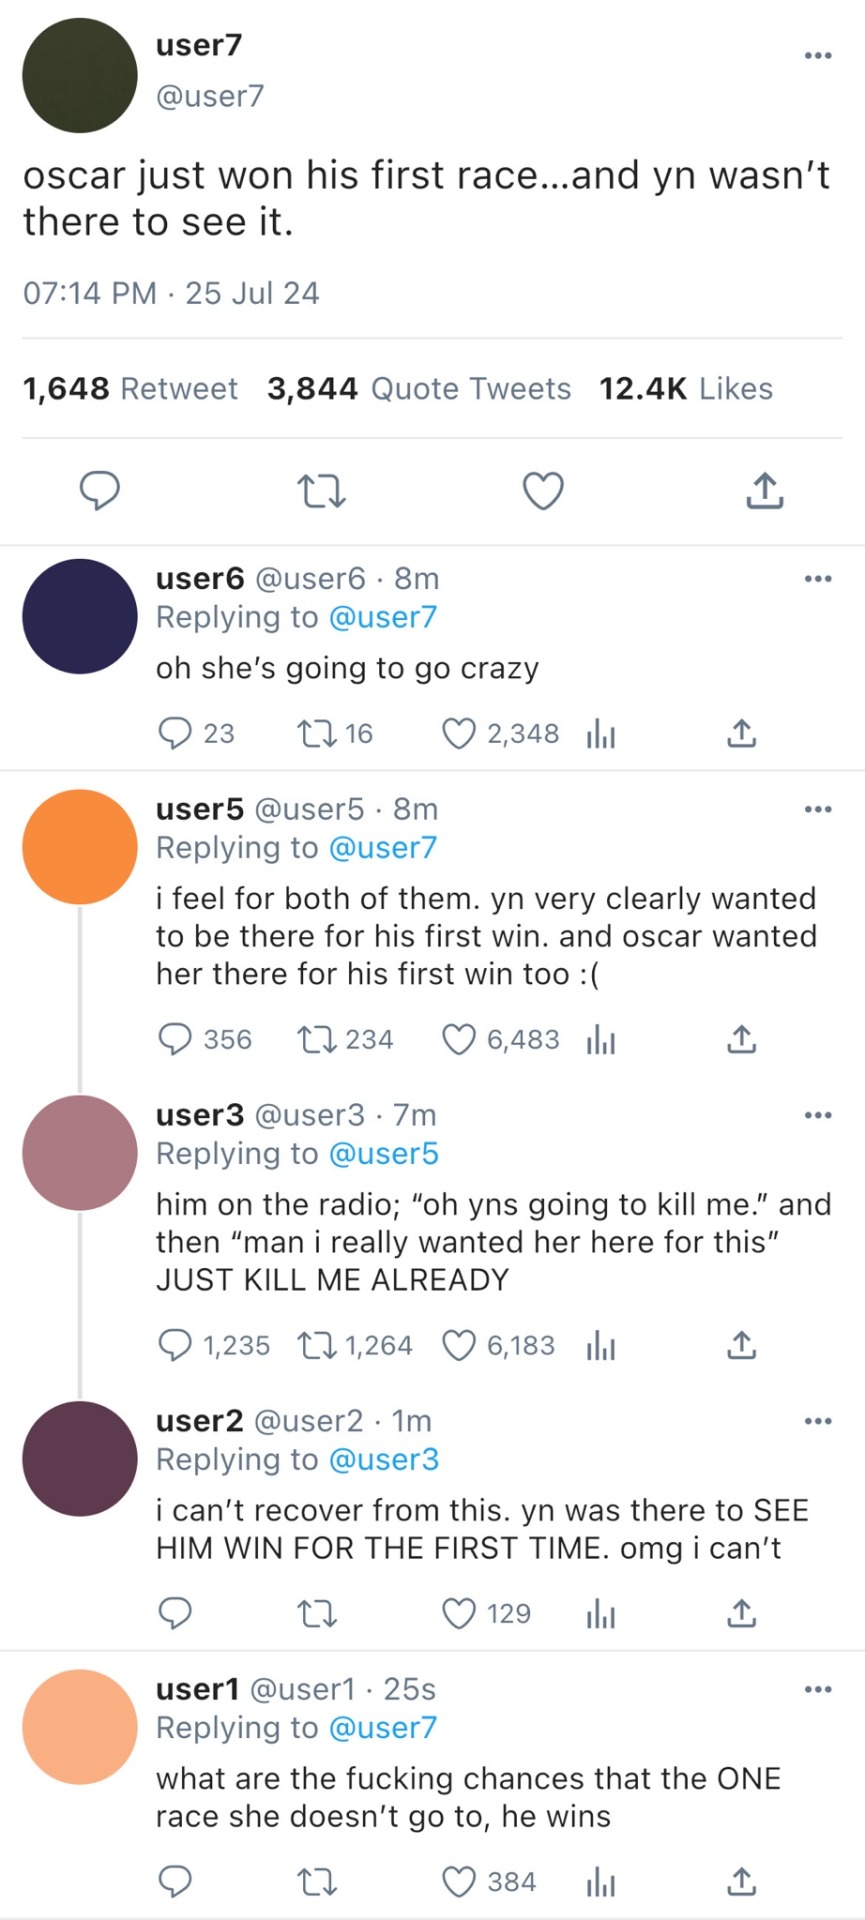Like the main tweet by user7

(x=543, y=491)
